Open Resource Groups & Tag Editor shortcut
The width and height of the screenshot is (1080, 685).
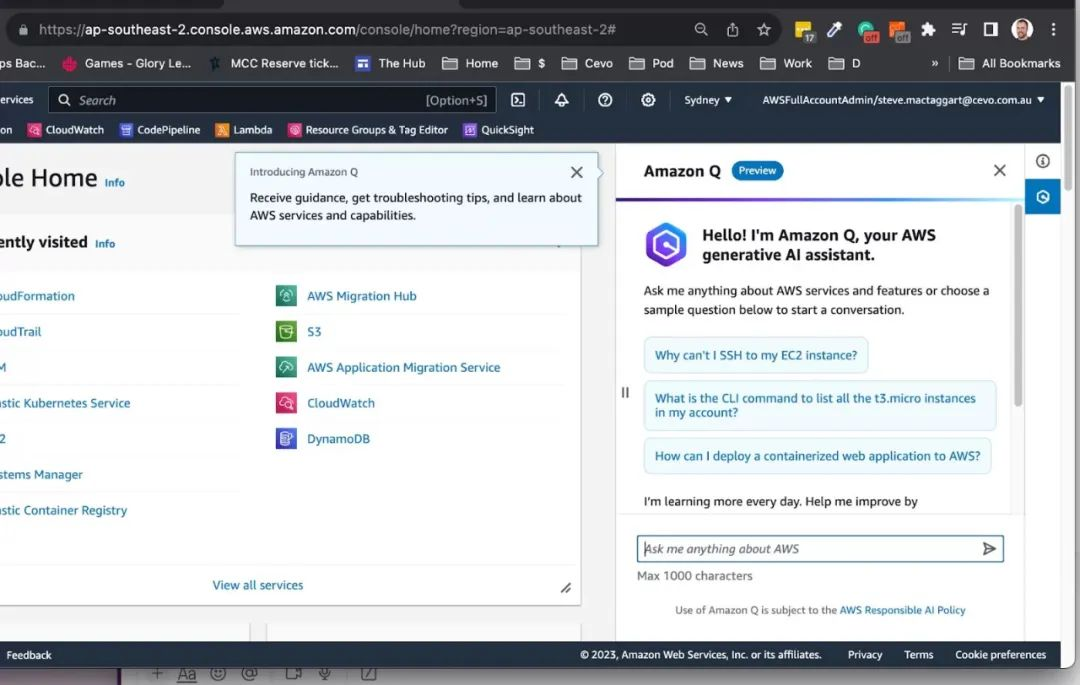(x=368, y=129)
